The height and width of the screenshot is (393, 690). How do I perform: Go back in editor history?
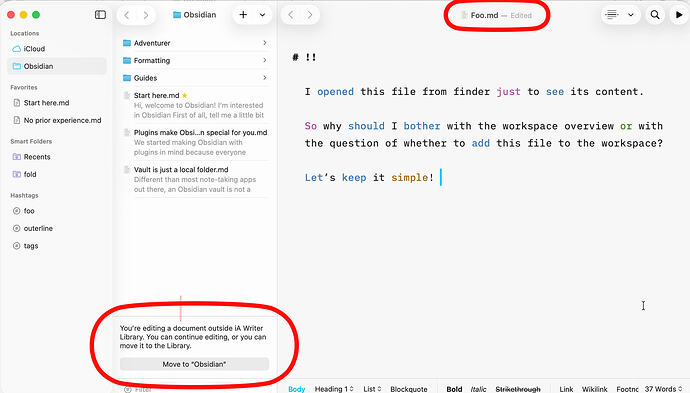290,15
